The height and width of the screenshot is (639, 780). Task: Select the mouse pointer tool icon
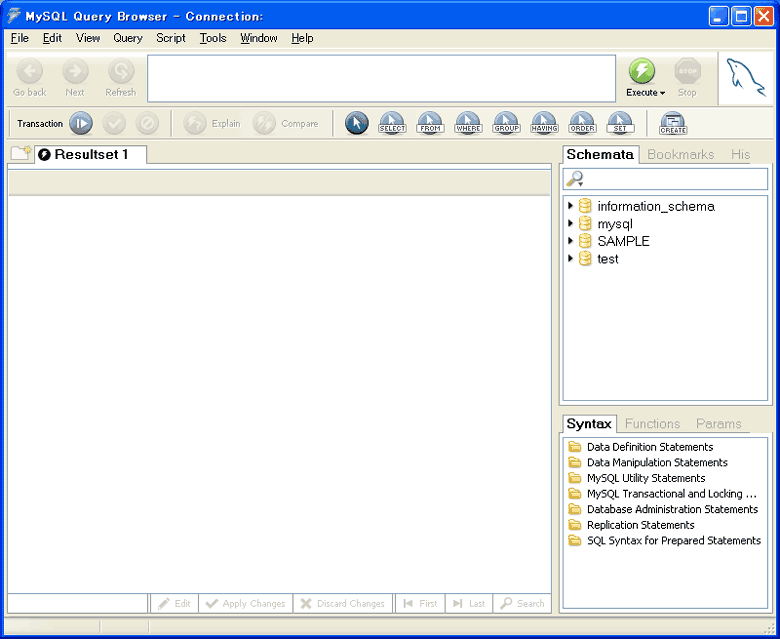pyautogui.click(x=356, y=123)
